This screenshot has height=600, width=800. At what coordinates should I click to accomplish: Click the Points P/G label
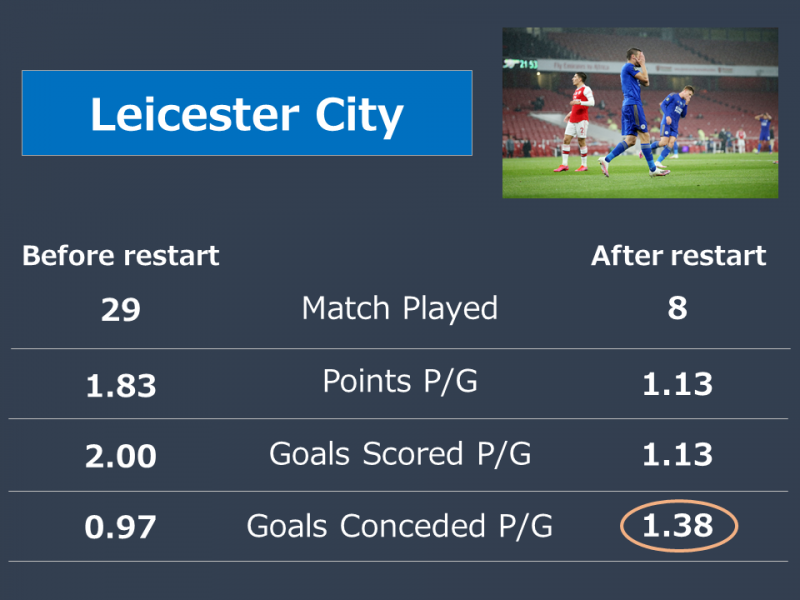(400, 381)
